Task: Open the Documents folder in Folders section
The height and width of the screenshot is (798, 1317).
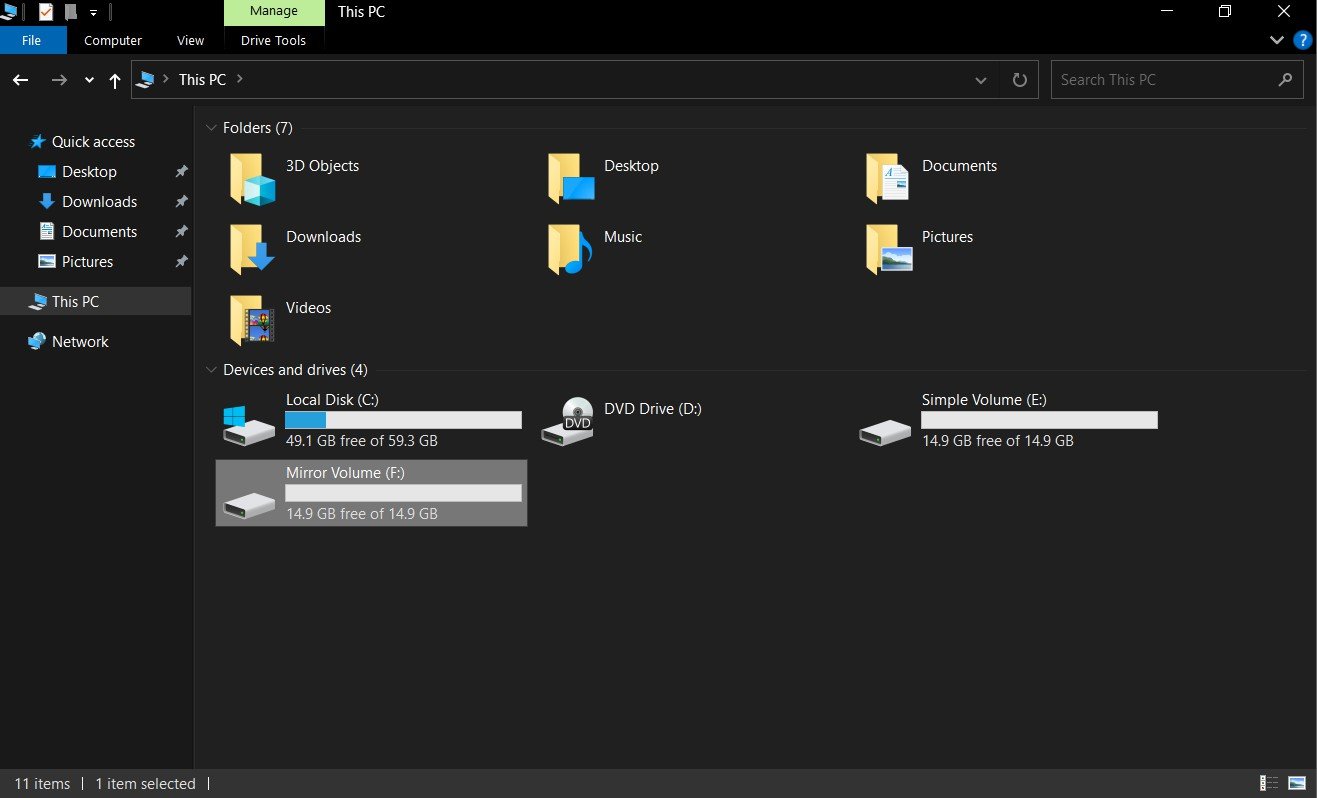Action: (x=889, y=179)
